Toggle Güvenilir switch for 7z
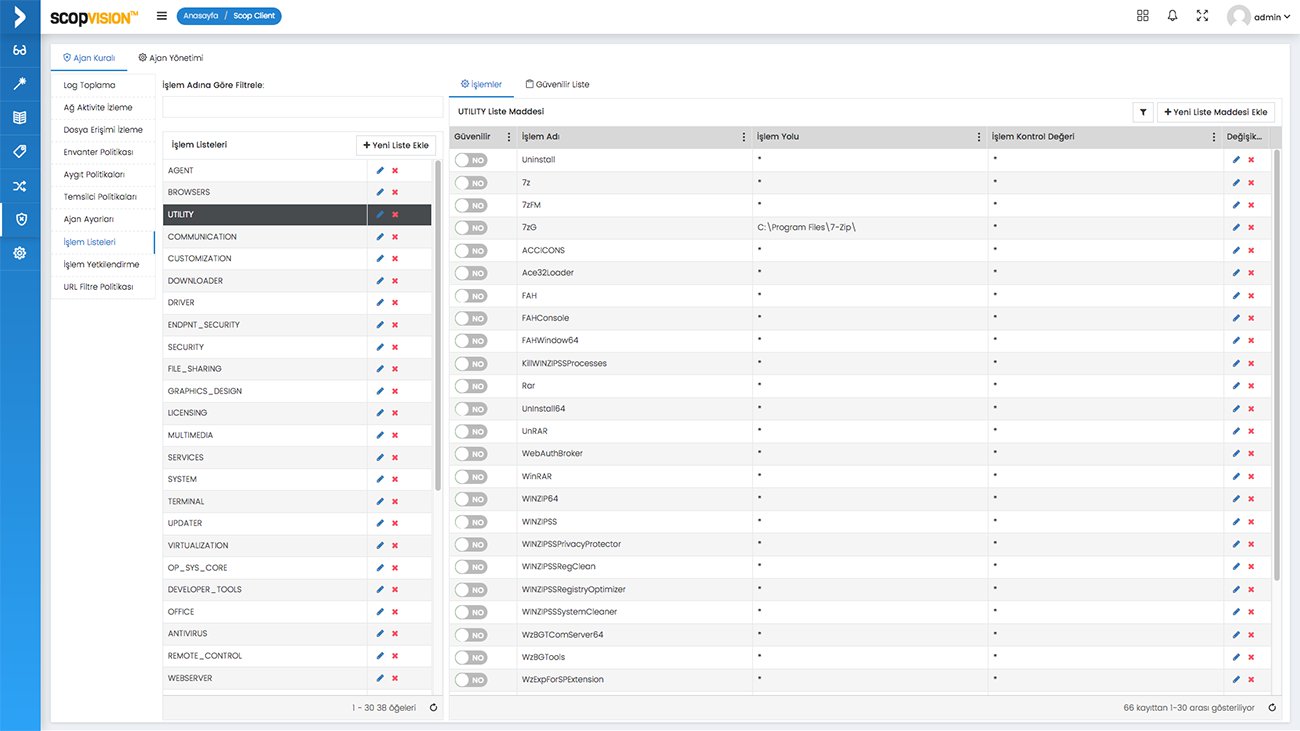The width and height of the screenshot is (1300, 731). (471, 183)
